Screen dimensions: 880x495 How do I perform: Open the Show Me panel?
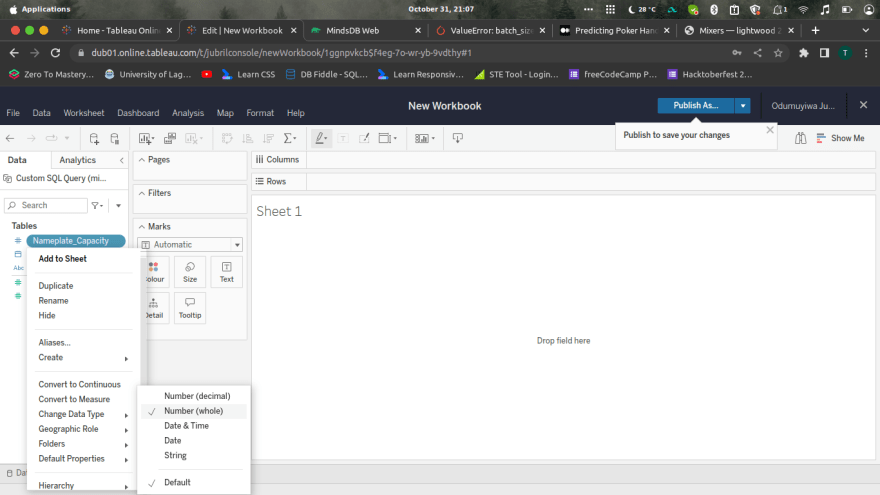click(840, 138)
